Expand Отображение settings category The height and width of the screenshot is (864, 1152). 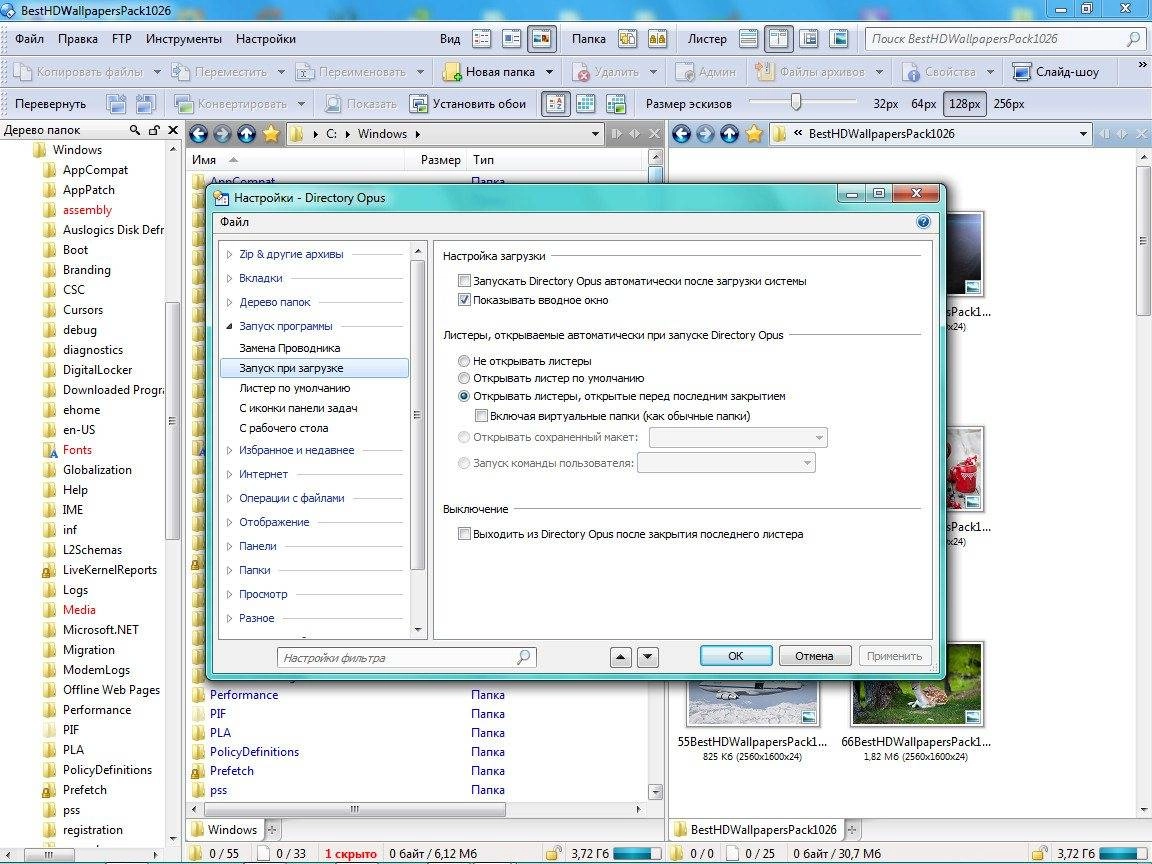229,522
